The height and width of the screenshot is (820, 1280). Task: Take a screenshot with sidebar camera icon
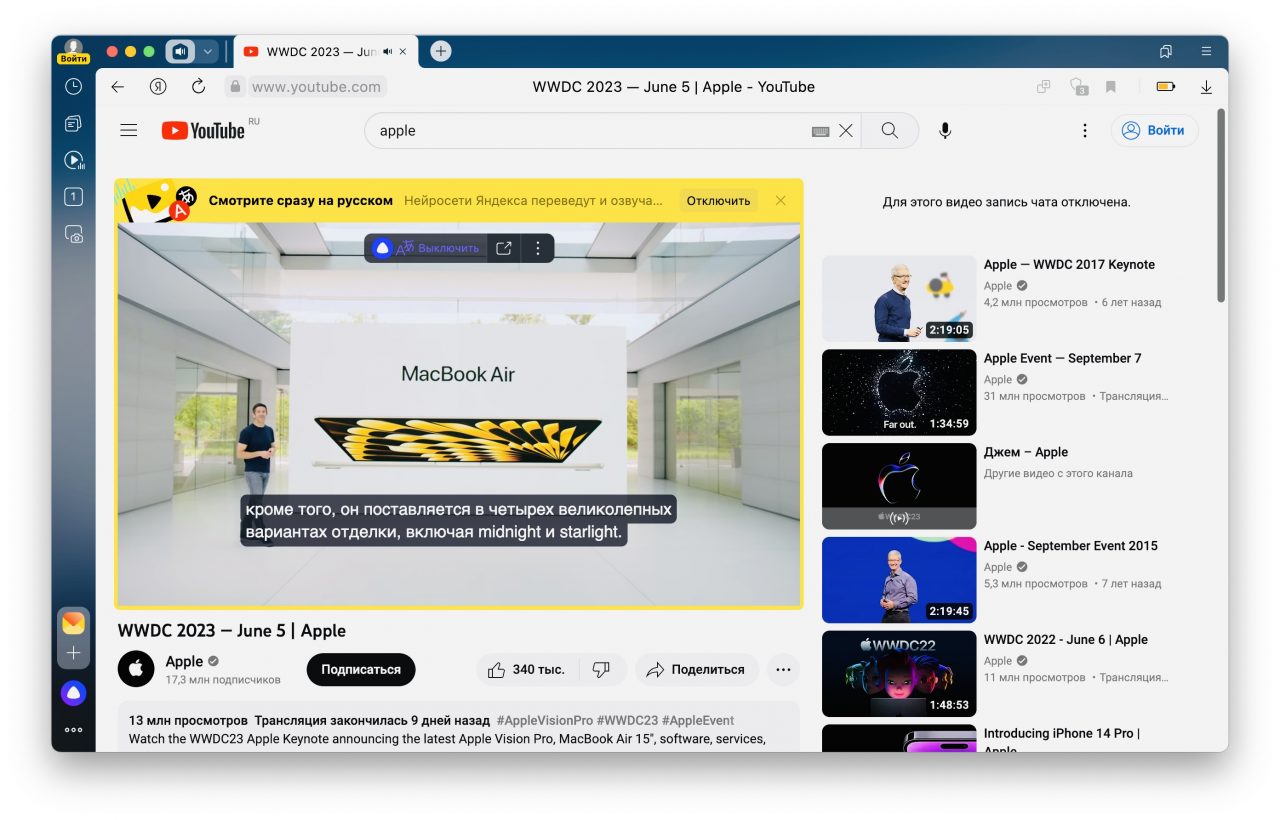[73, 234]
